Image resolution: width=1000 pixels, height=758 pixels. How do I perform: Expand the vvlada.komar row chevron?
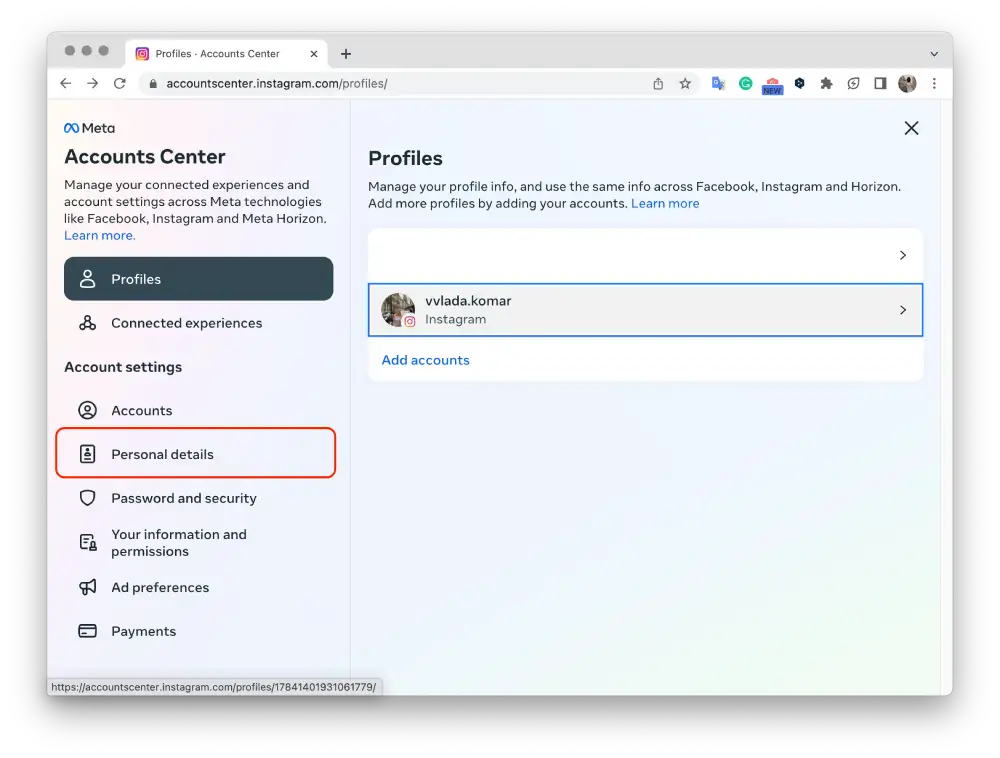(x=902, y=310)
